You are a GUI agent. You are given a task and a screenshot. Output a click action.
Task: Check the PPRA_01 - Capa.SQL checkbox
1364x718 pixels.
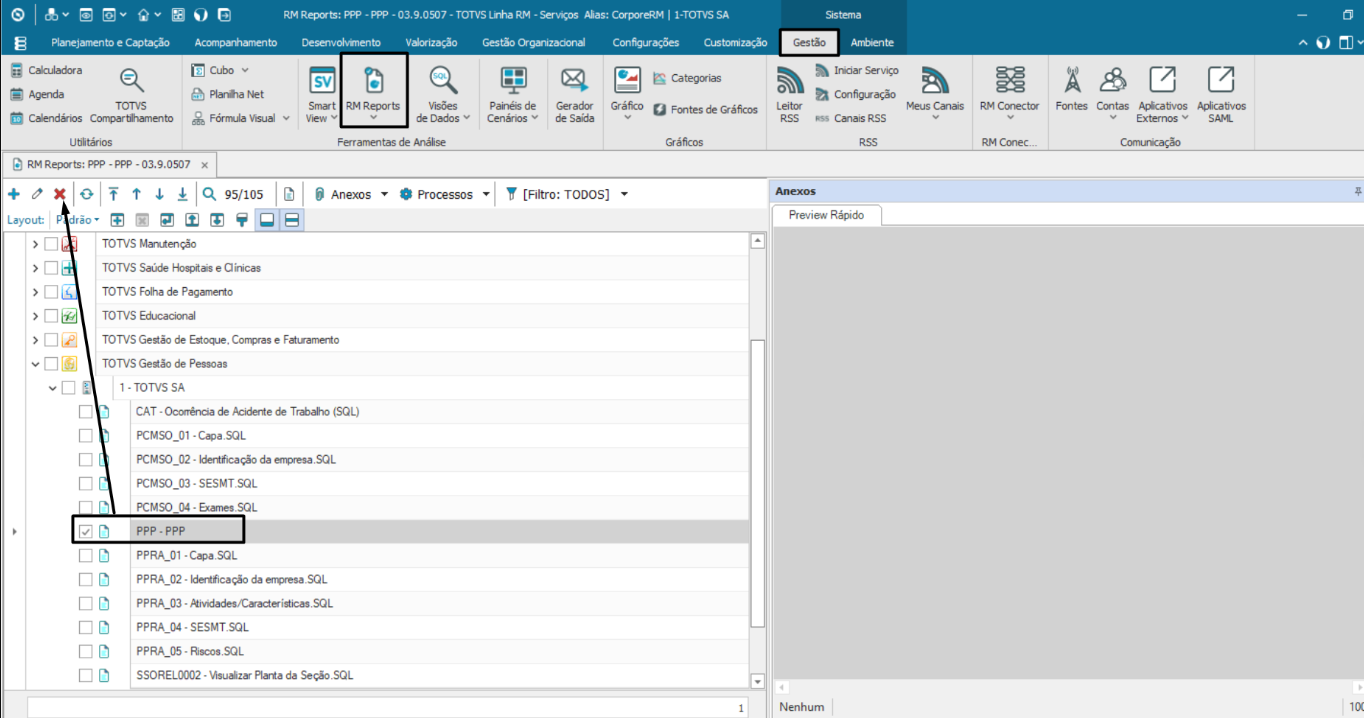(x=86, y=555)
